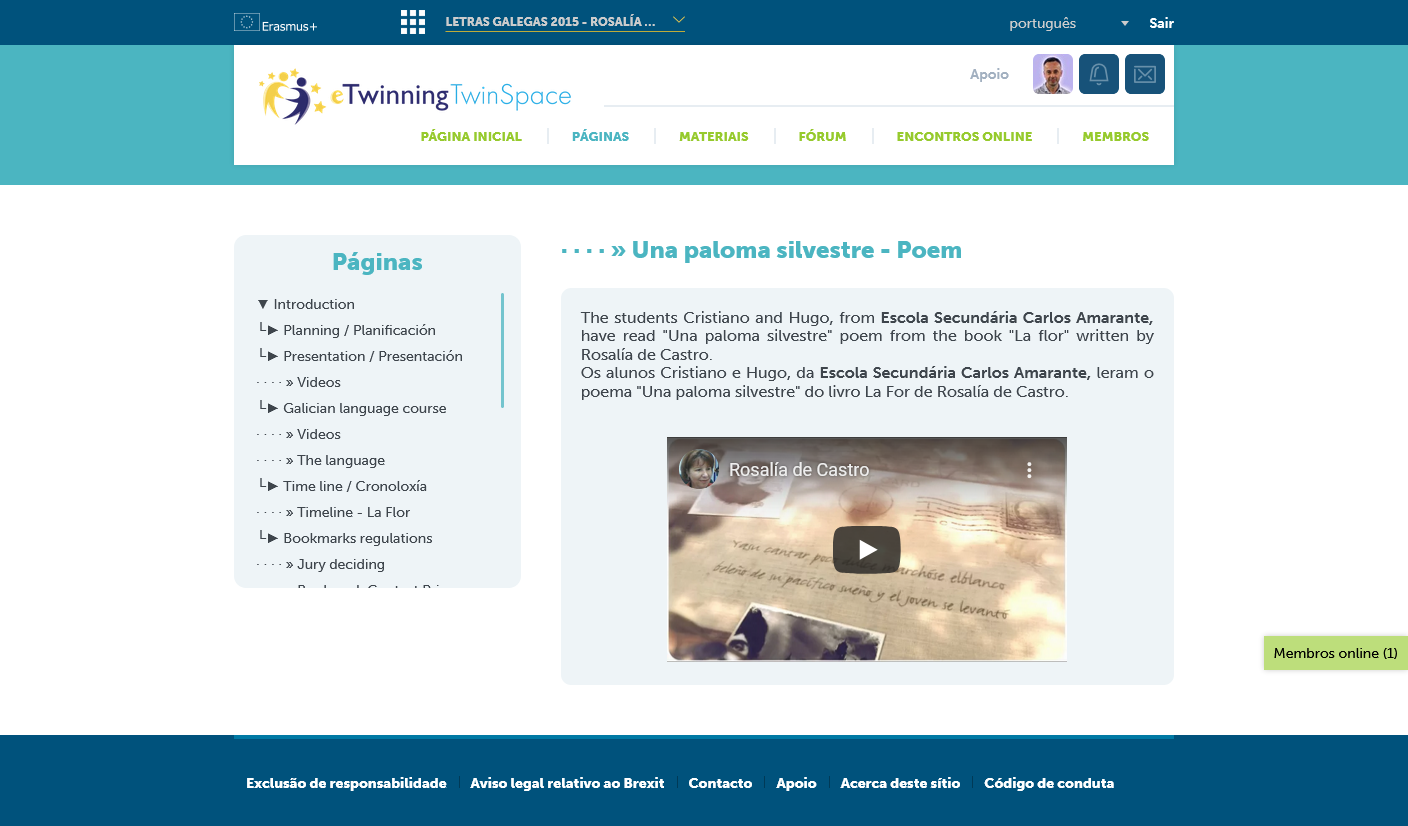Open the user profile avatar

click(1053, 74)
